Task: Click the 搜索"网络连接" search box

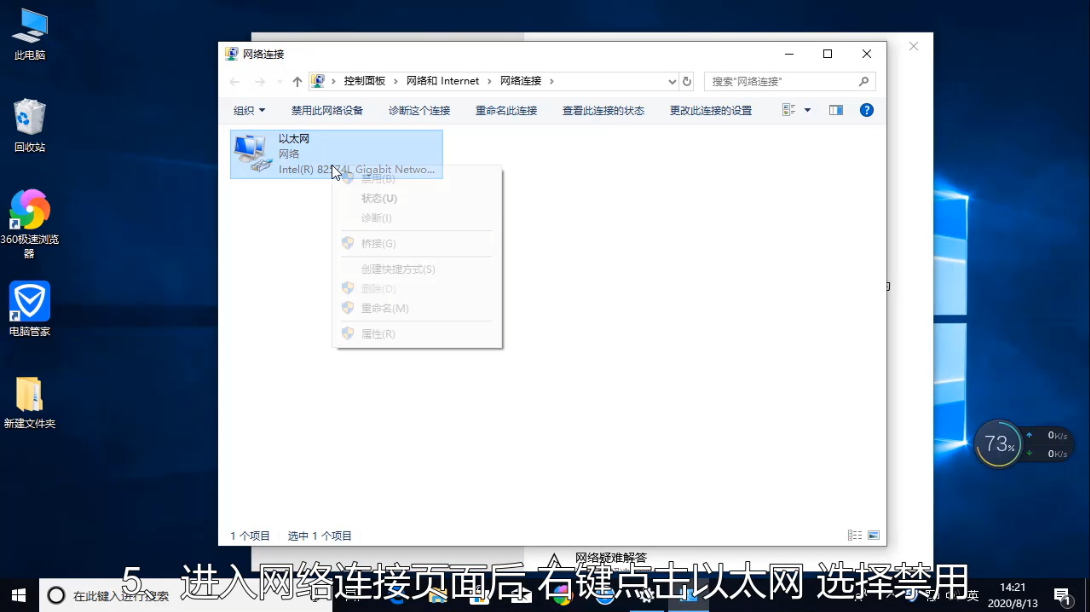Action: (781, 81)
